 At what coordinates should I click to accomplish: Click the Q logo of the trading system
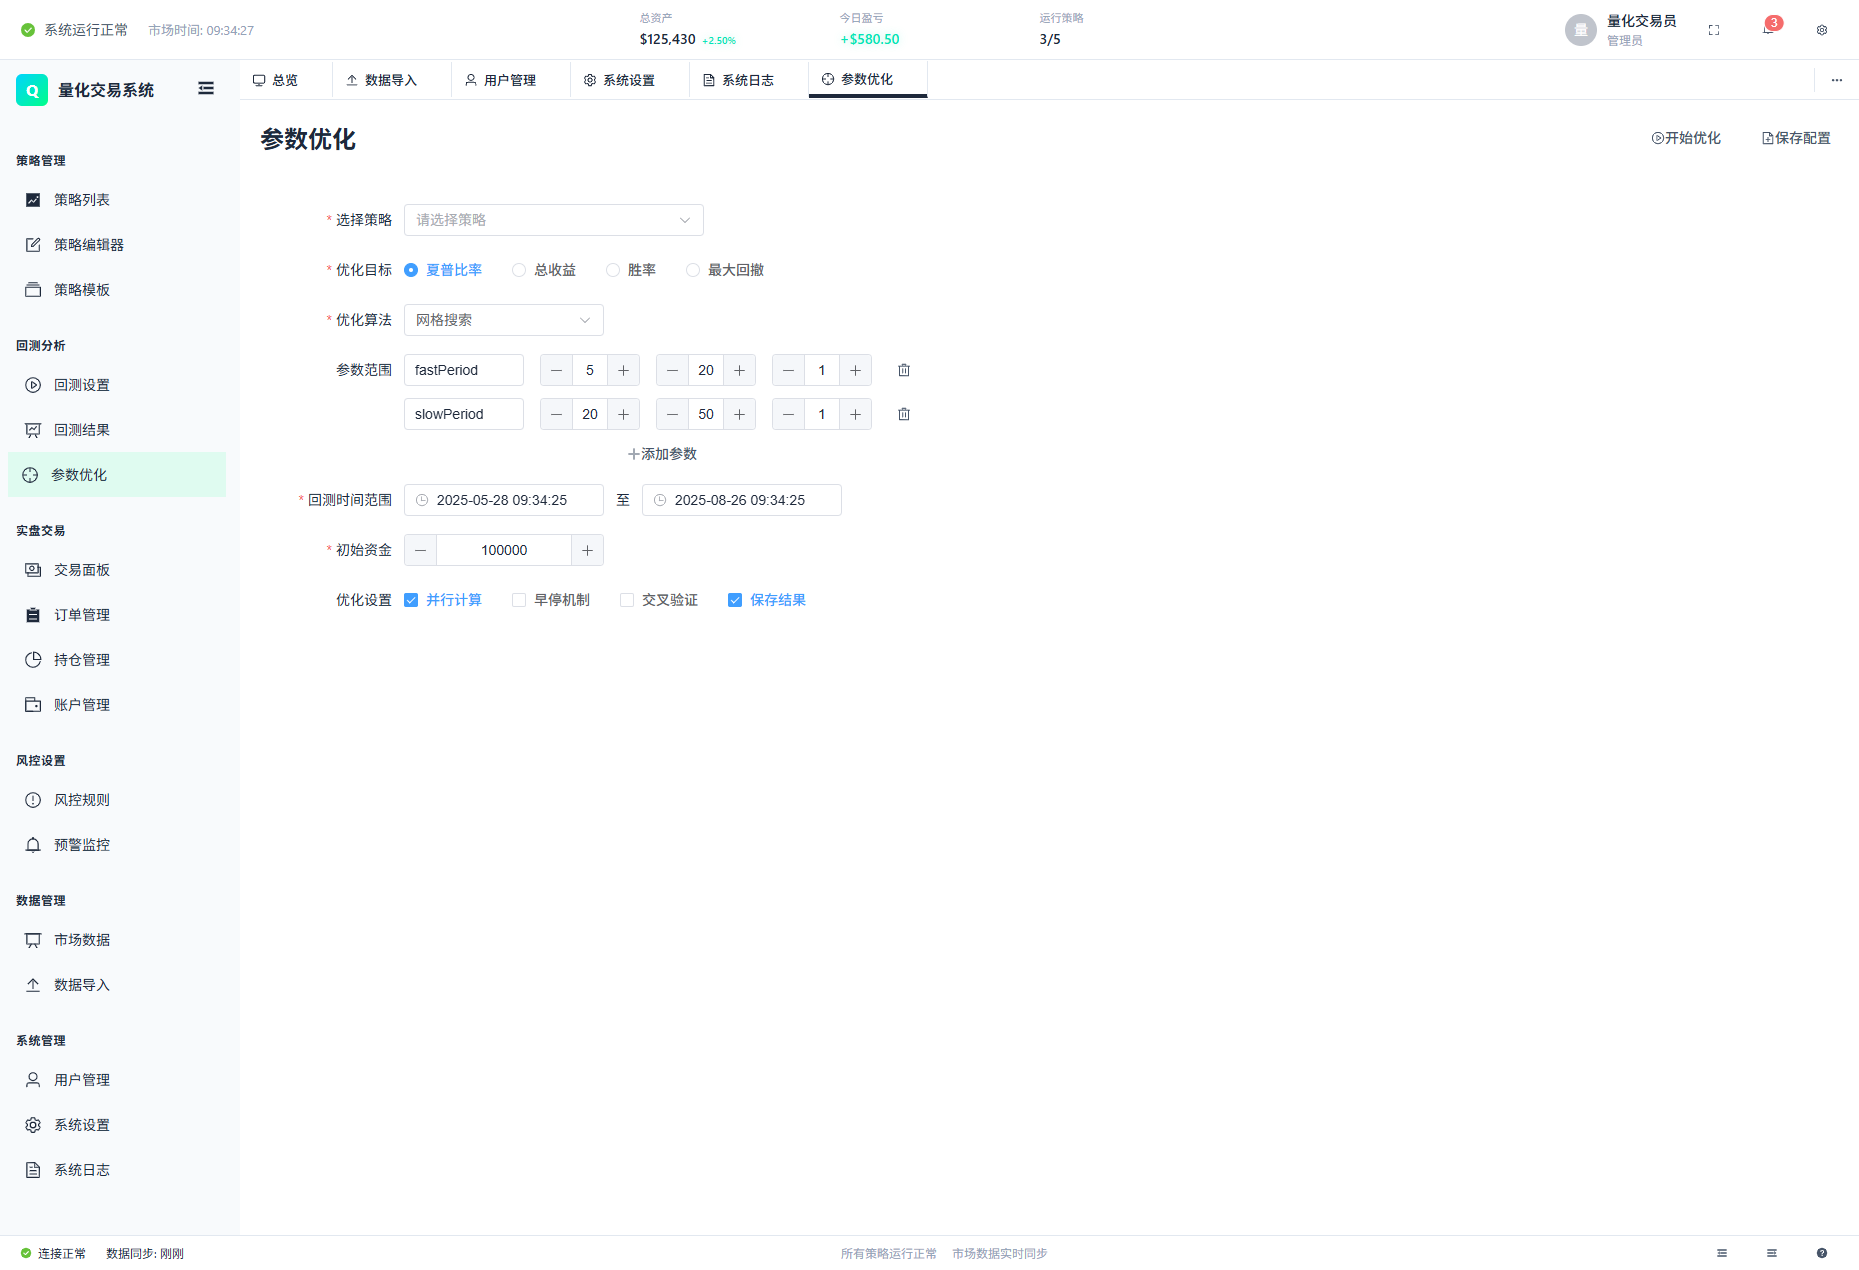32,90
